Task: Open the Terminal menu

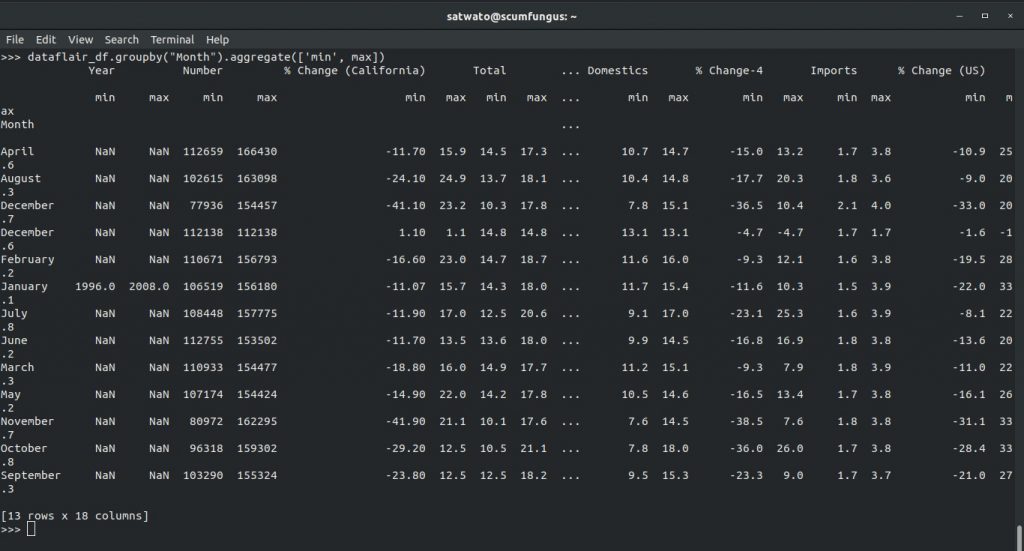Action: [x=172, y=40]
